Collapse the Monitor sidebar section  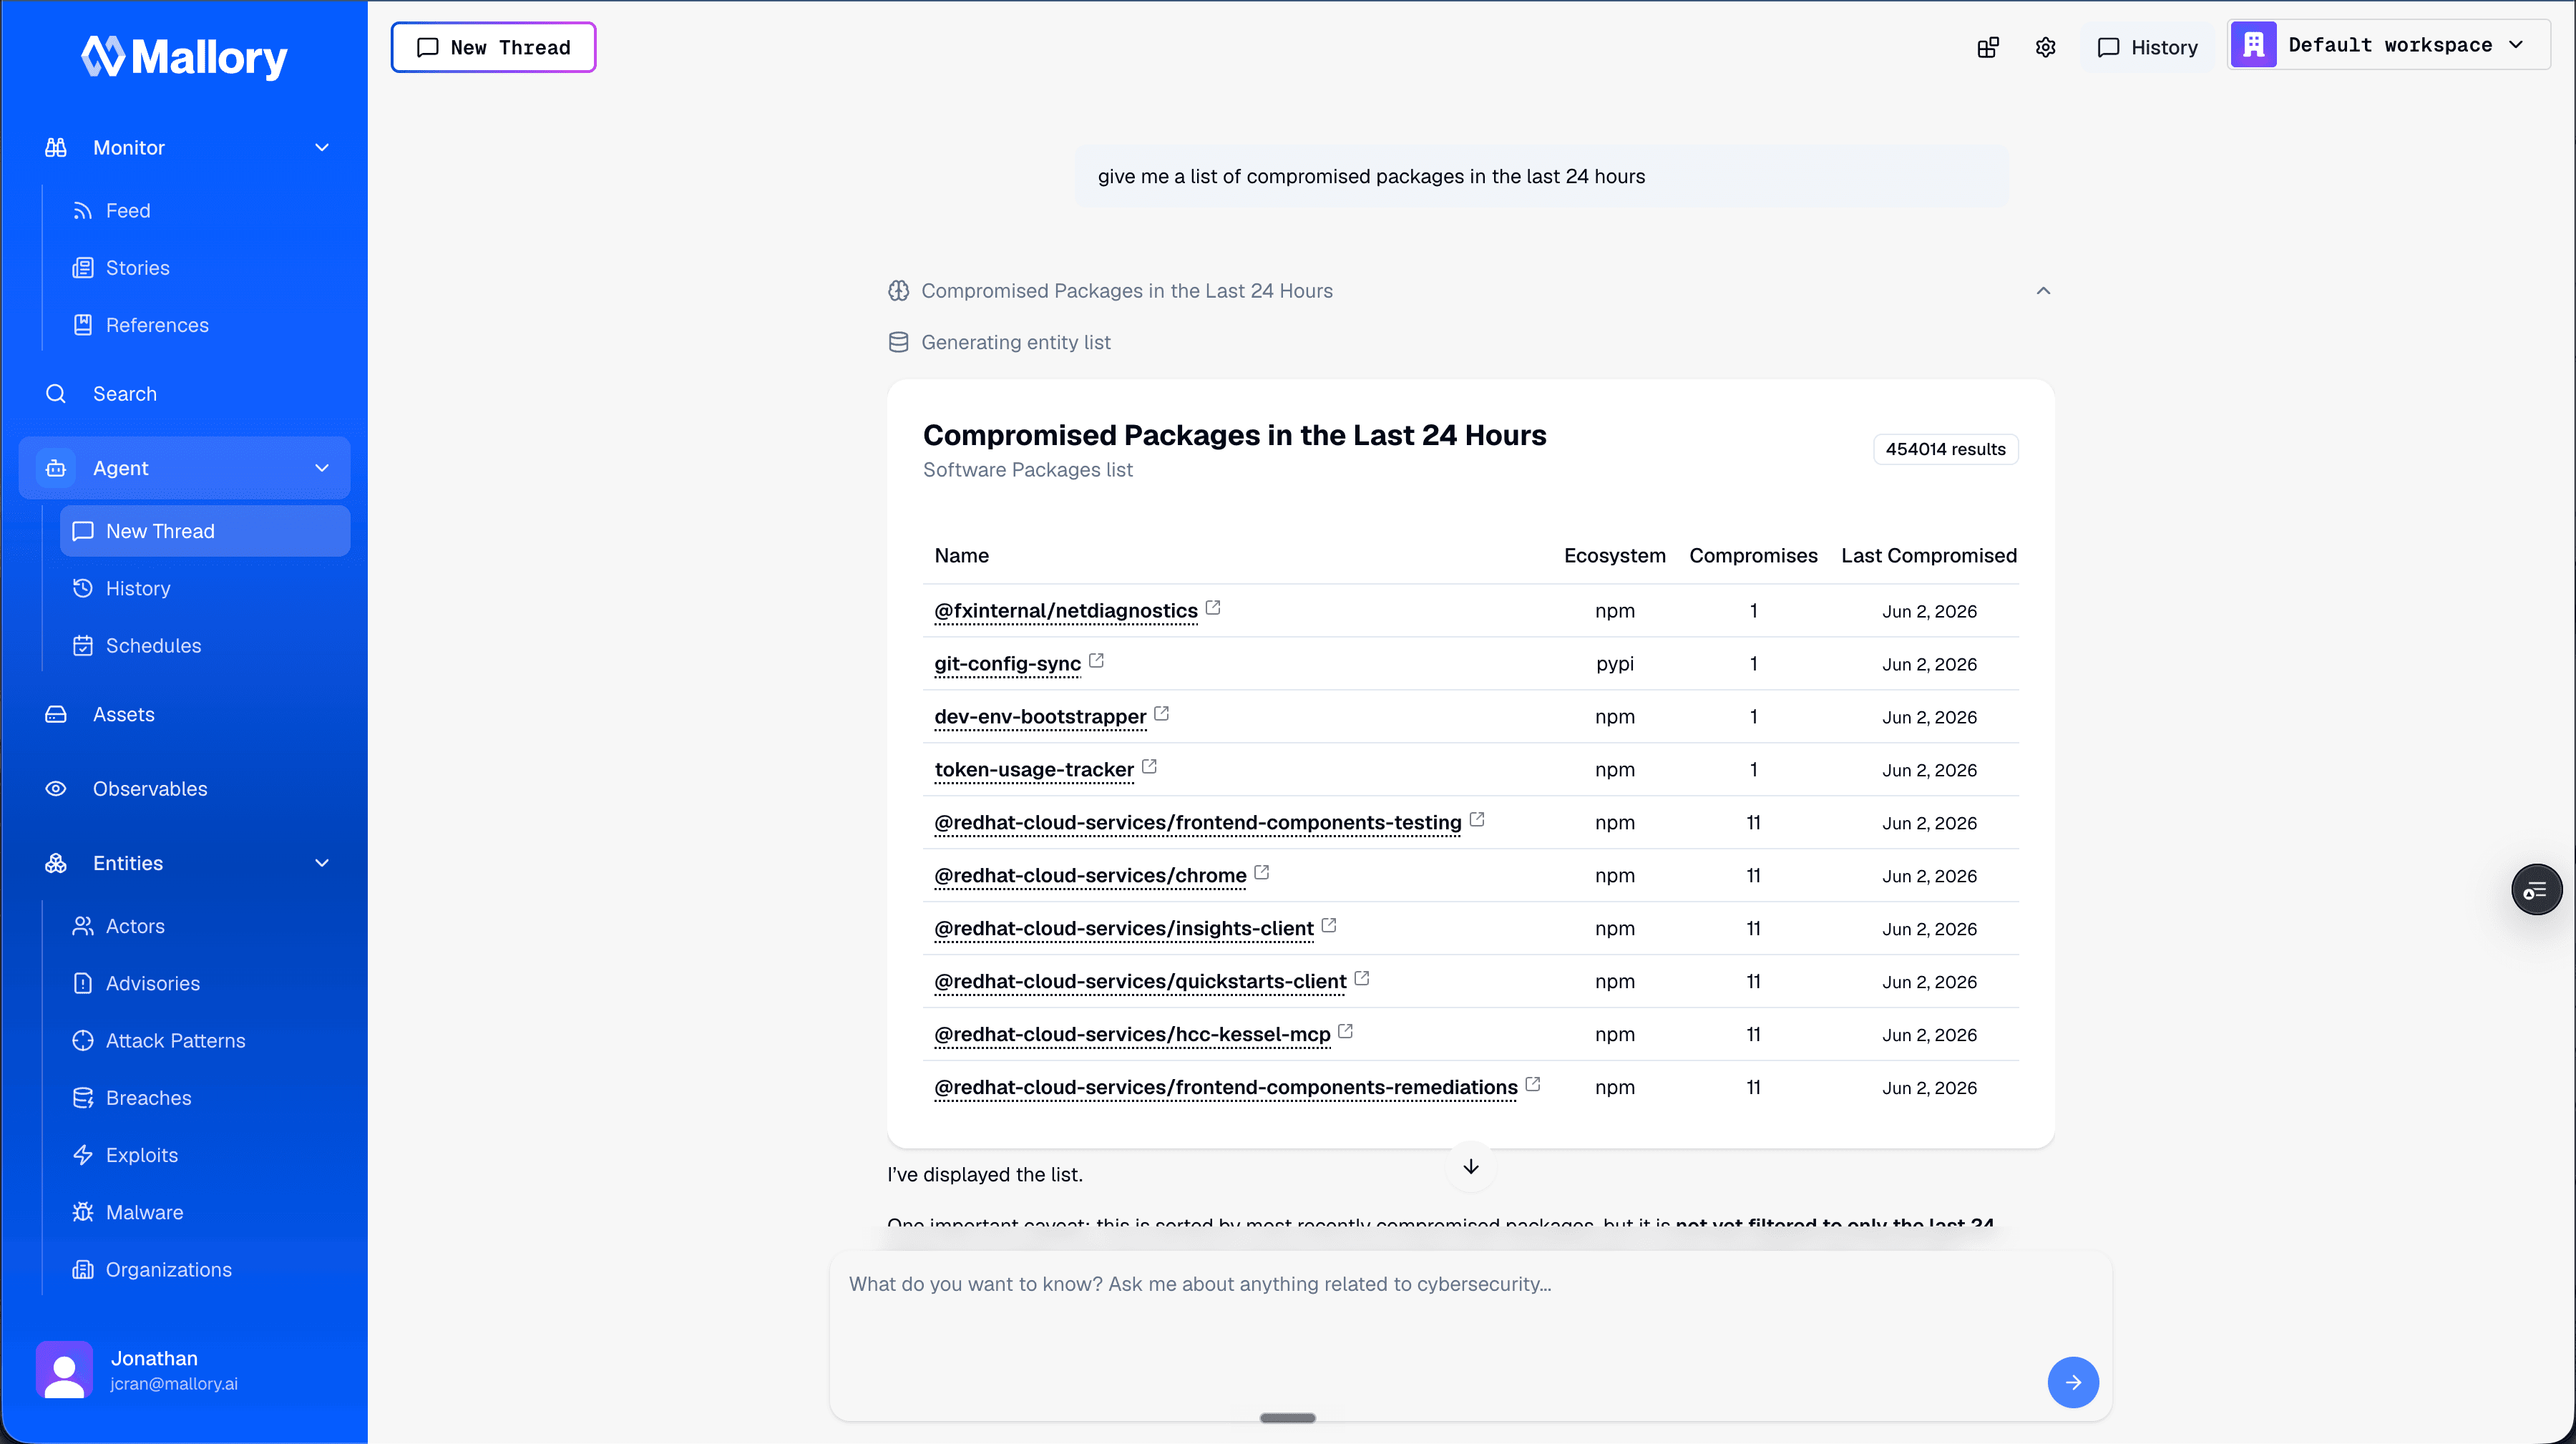322,148
